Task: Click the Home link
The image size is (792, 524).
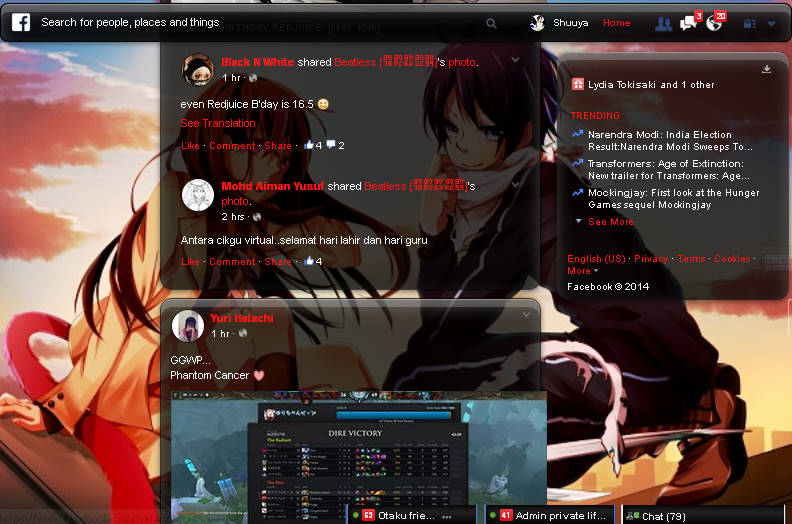Action: tap(616, 23)
